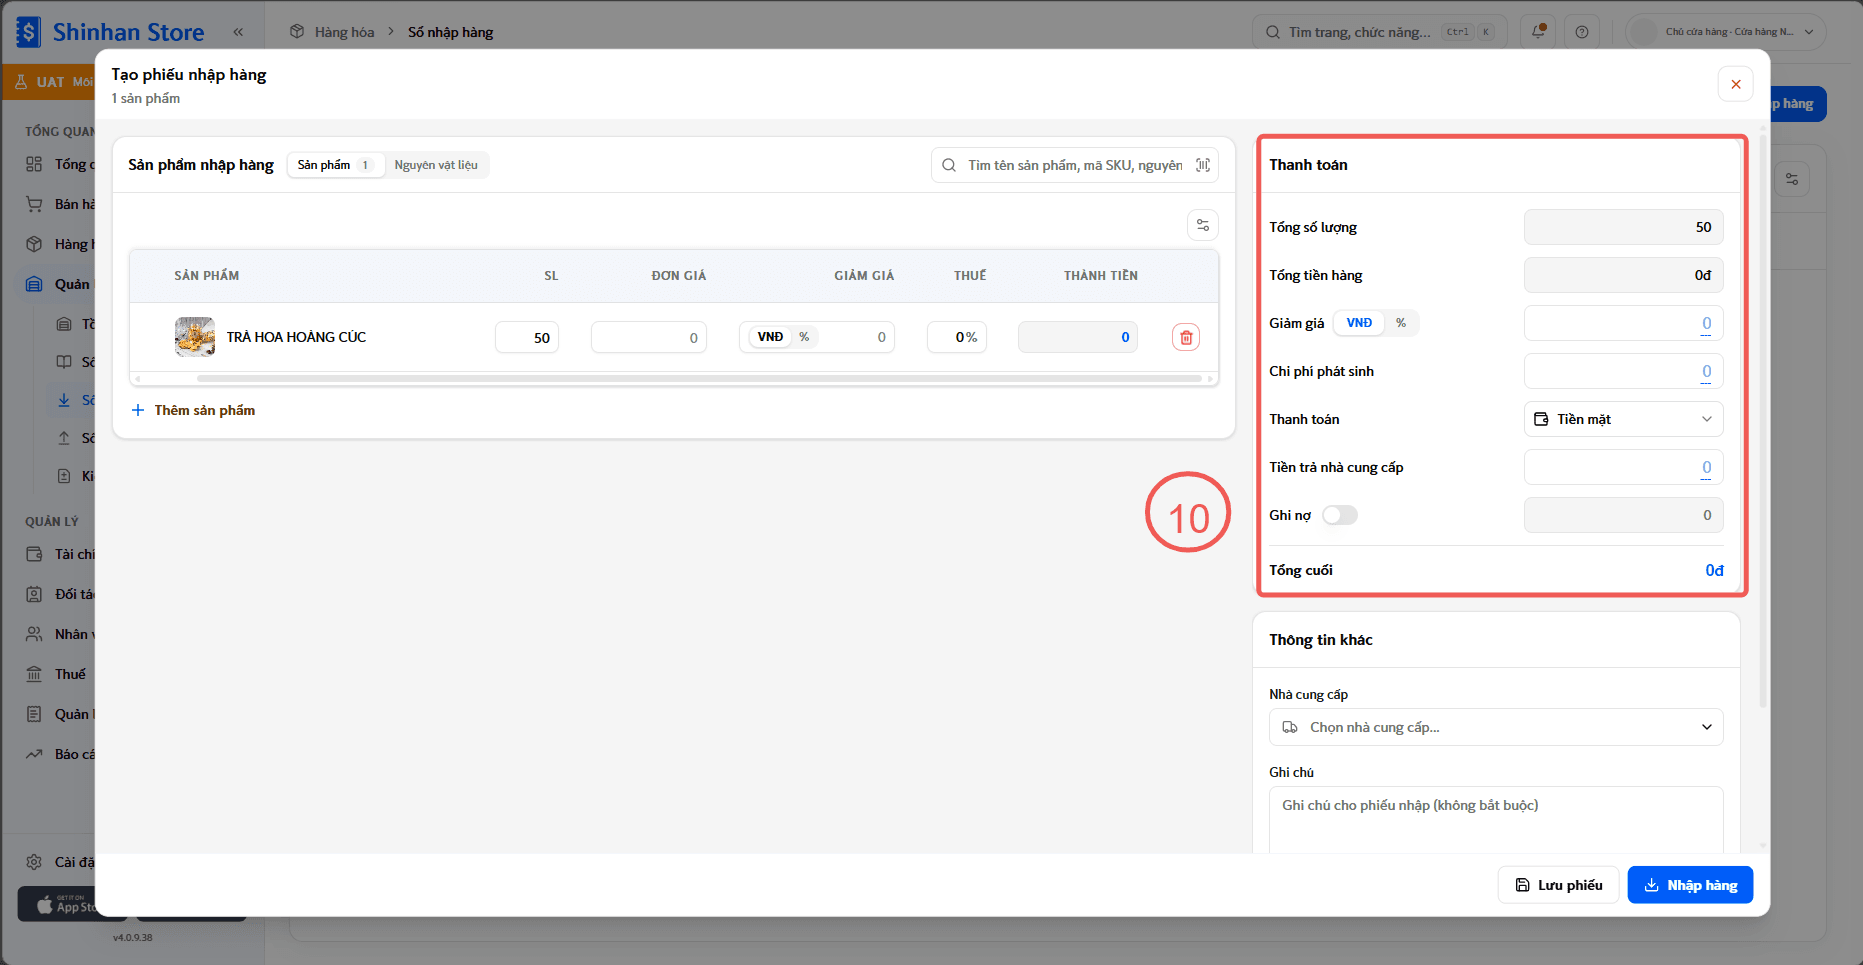The width and height of the screenshot is (1863, 965).
Task: Set row discount unit to VNĐ
Action: [770, 337]
